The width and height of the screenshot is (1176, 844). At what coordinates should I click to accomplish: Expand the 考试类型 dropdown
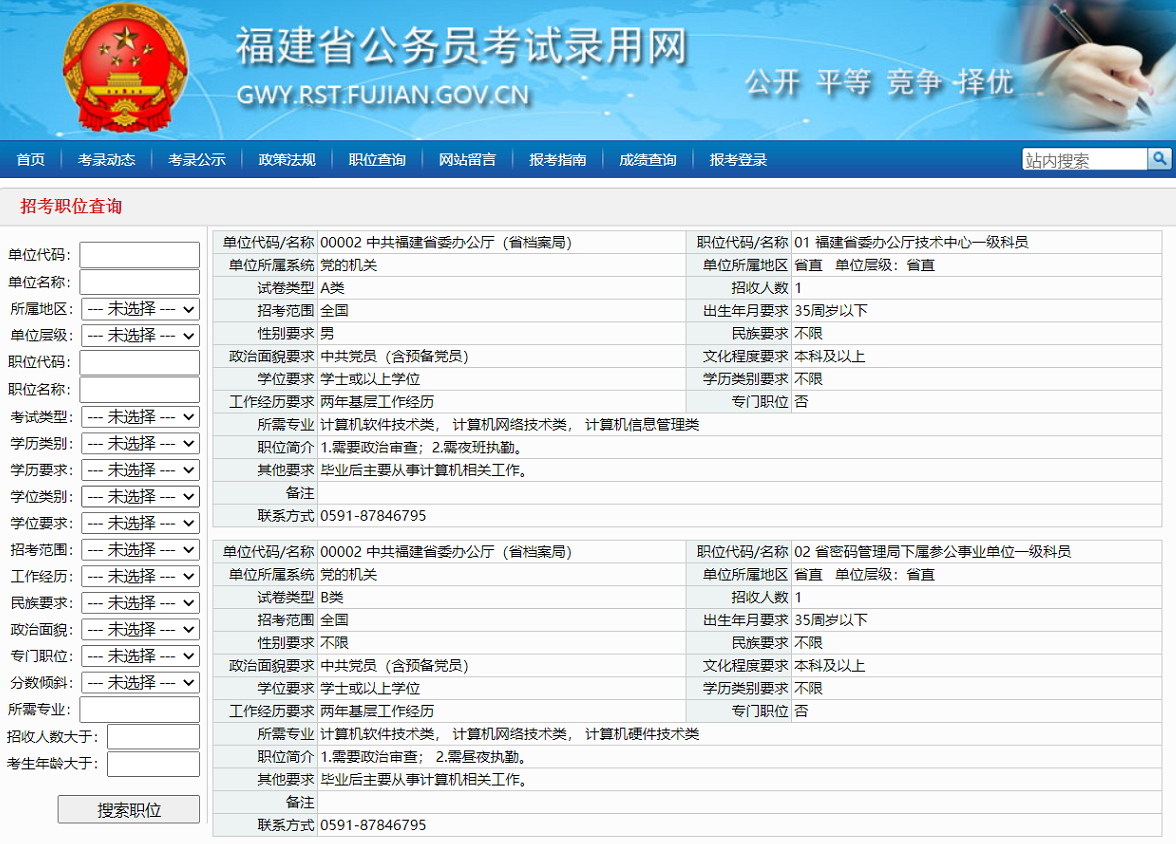[140, 416]
